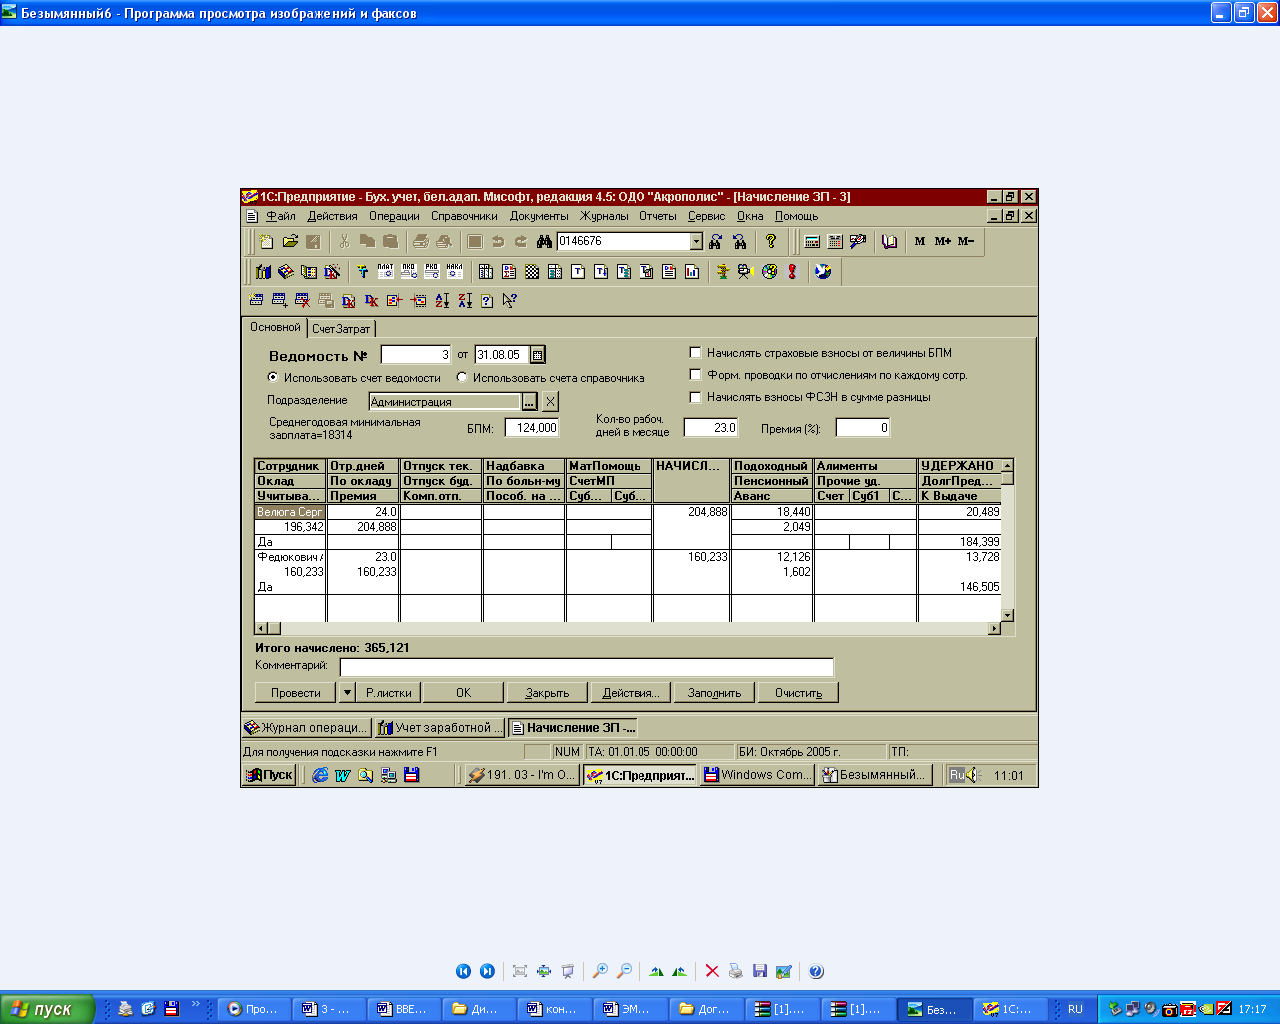The image size is (1280, 1024).
Task: Click the M+ memory toolbar button
Action: [x=942, y=241]
